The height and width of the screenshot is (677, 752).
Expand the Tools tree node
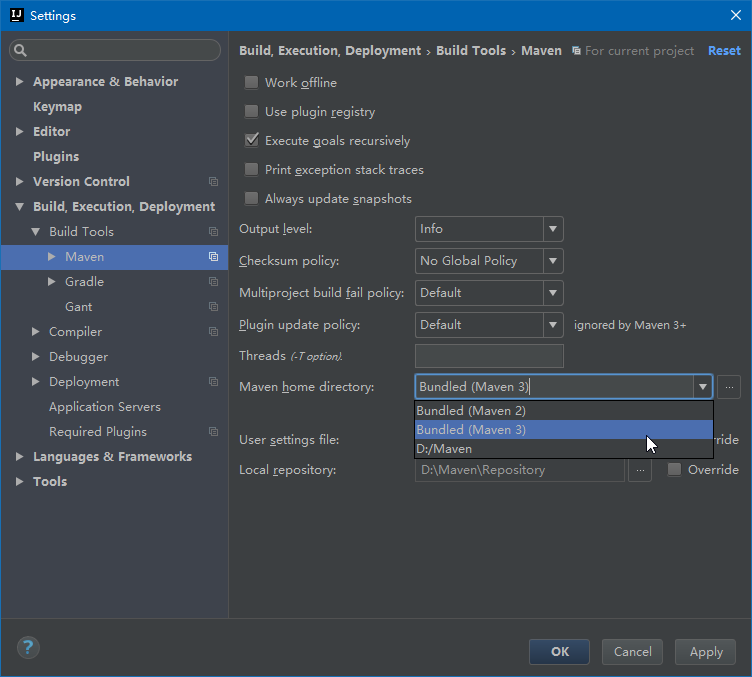[x=19, y=481]
